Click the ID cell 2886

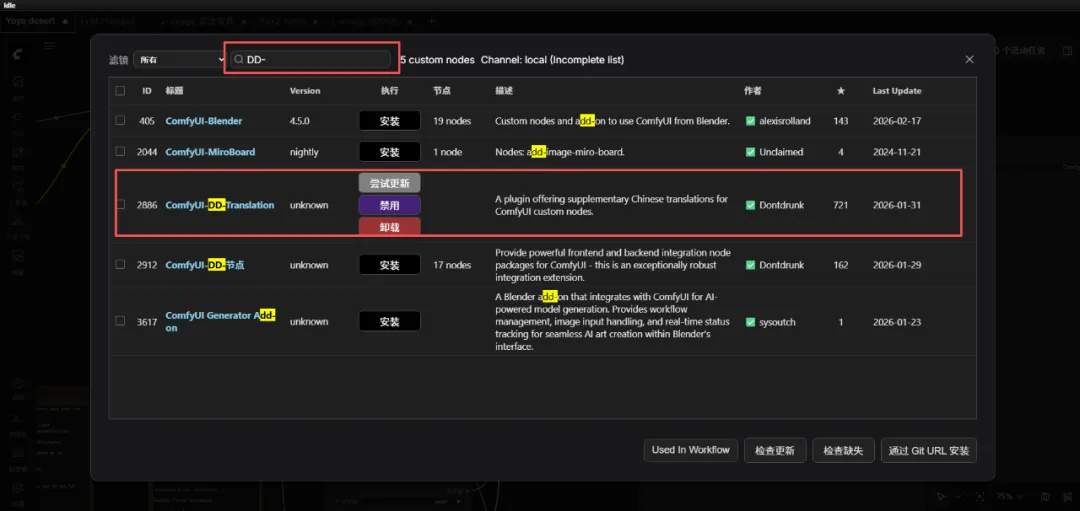coord(147,205)
